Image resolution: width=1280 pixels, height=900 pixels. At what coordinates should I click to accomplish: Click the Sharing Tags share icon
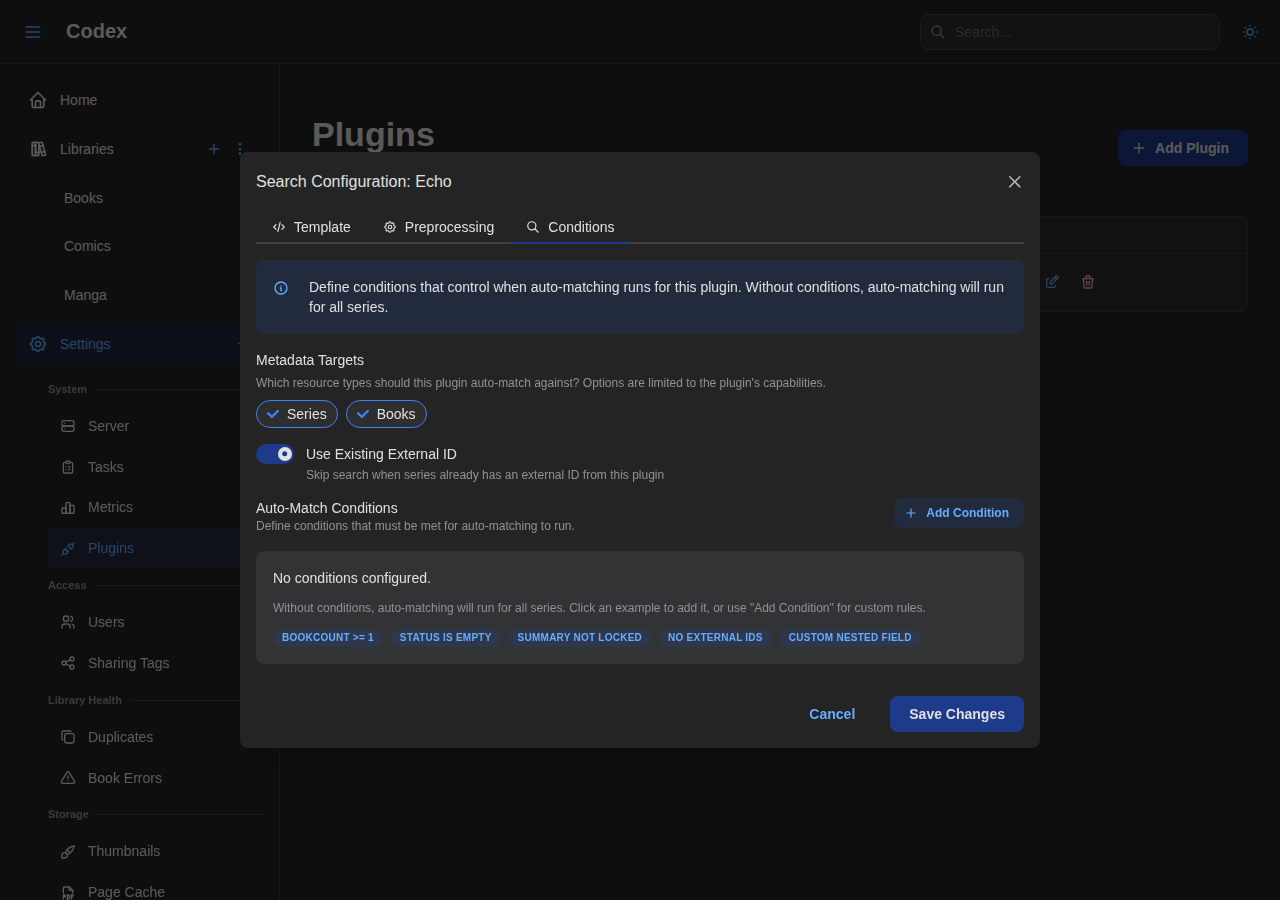(67, 663)
